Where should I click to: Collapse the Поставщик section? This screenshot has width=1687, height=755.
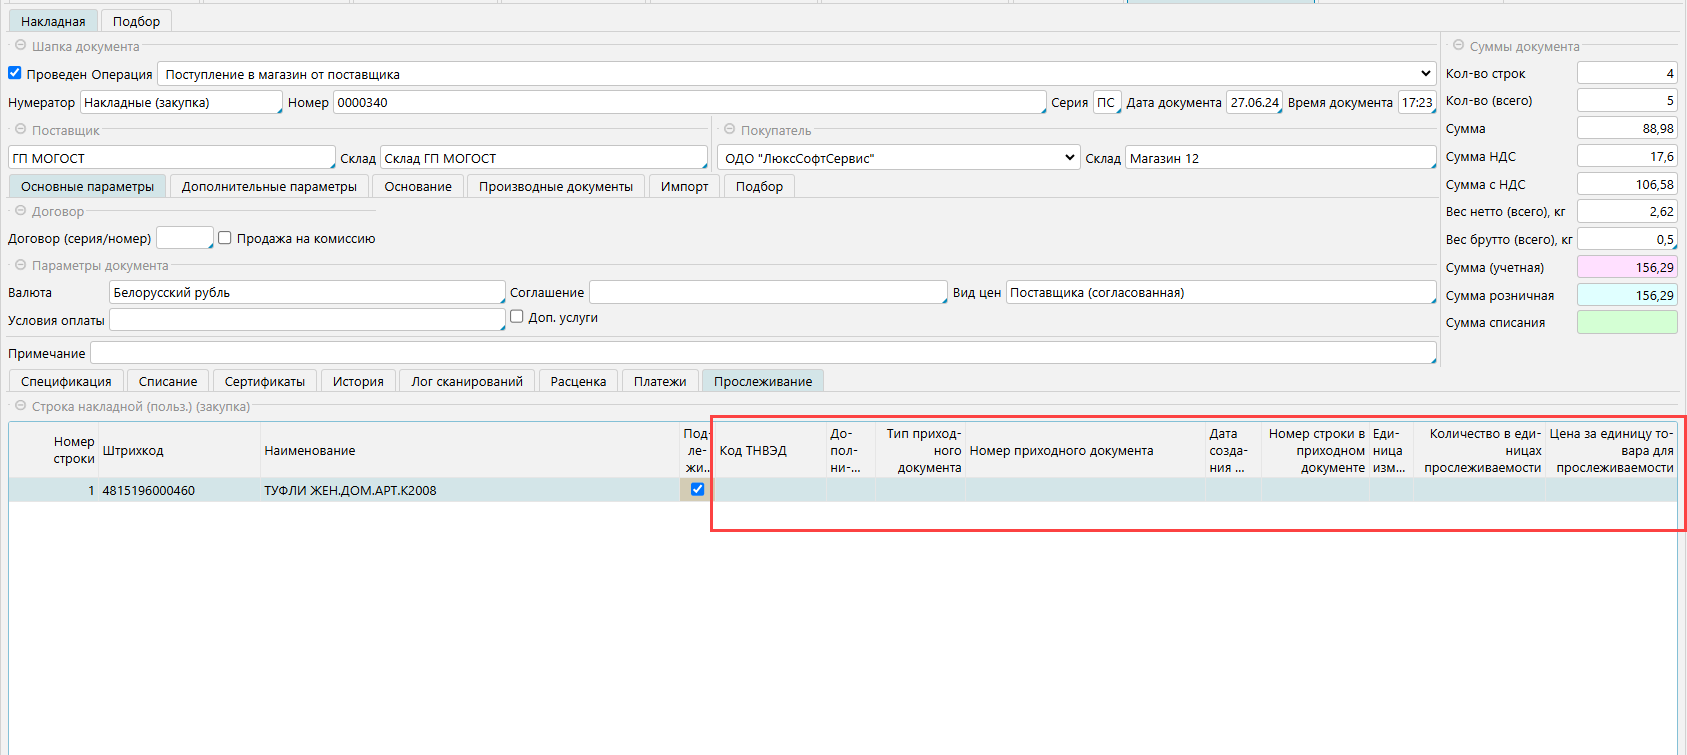pos(20,130)
